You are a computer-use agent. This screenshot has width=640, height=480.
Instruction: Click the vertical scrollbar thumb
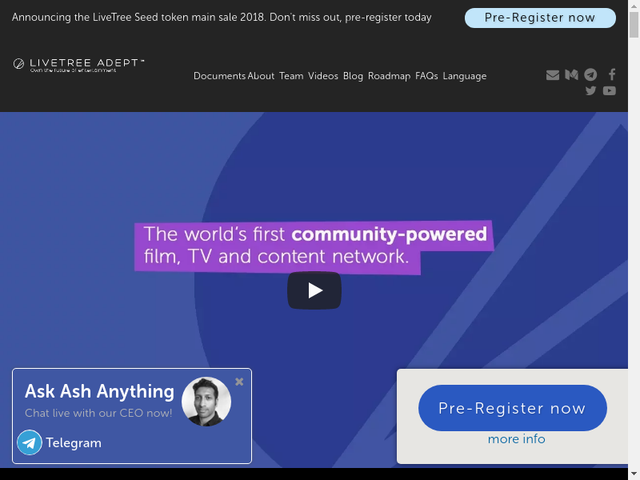point(634,24)
